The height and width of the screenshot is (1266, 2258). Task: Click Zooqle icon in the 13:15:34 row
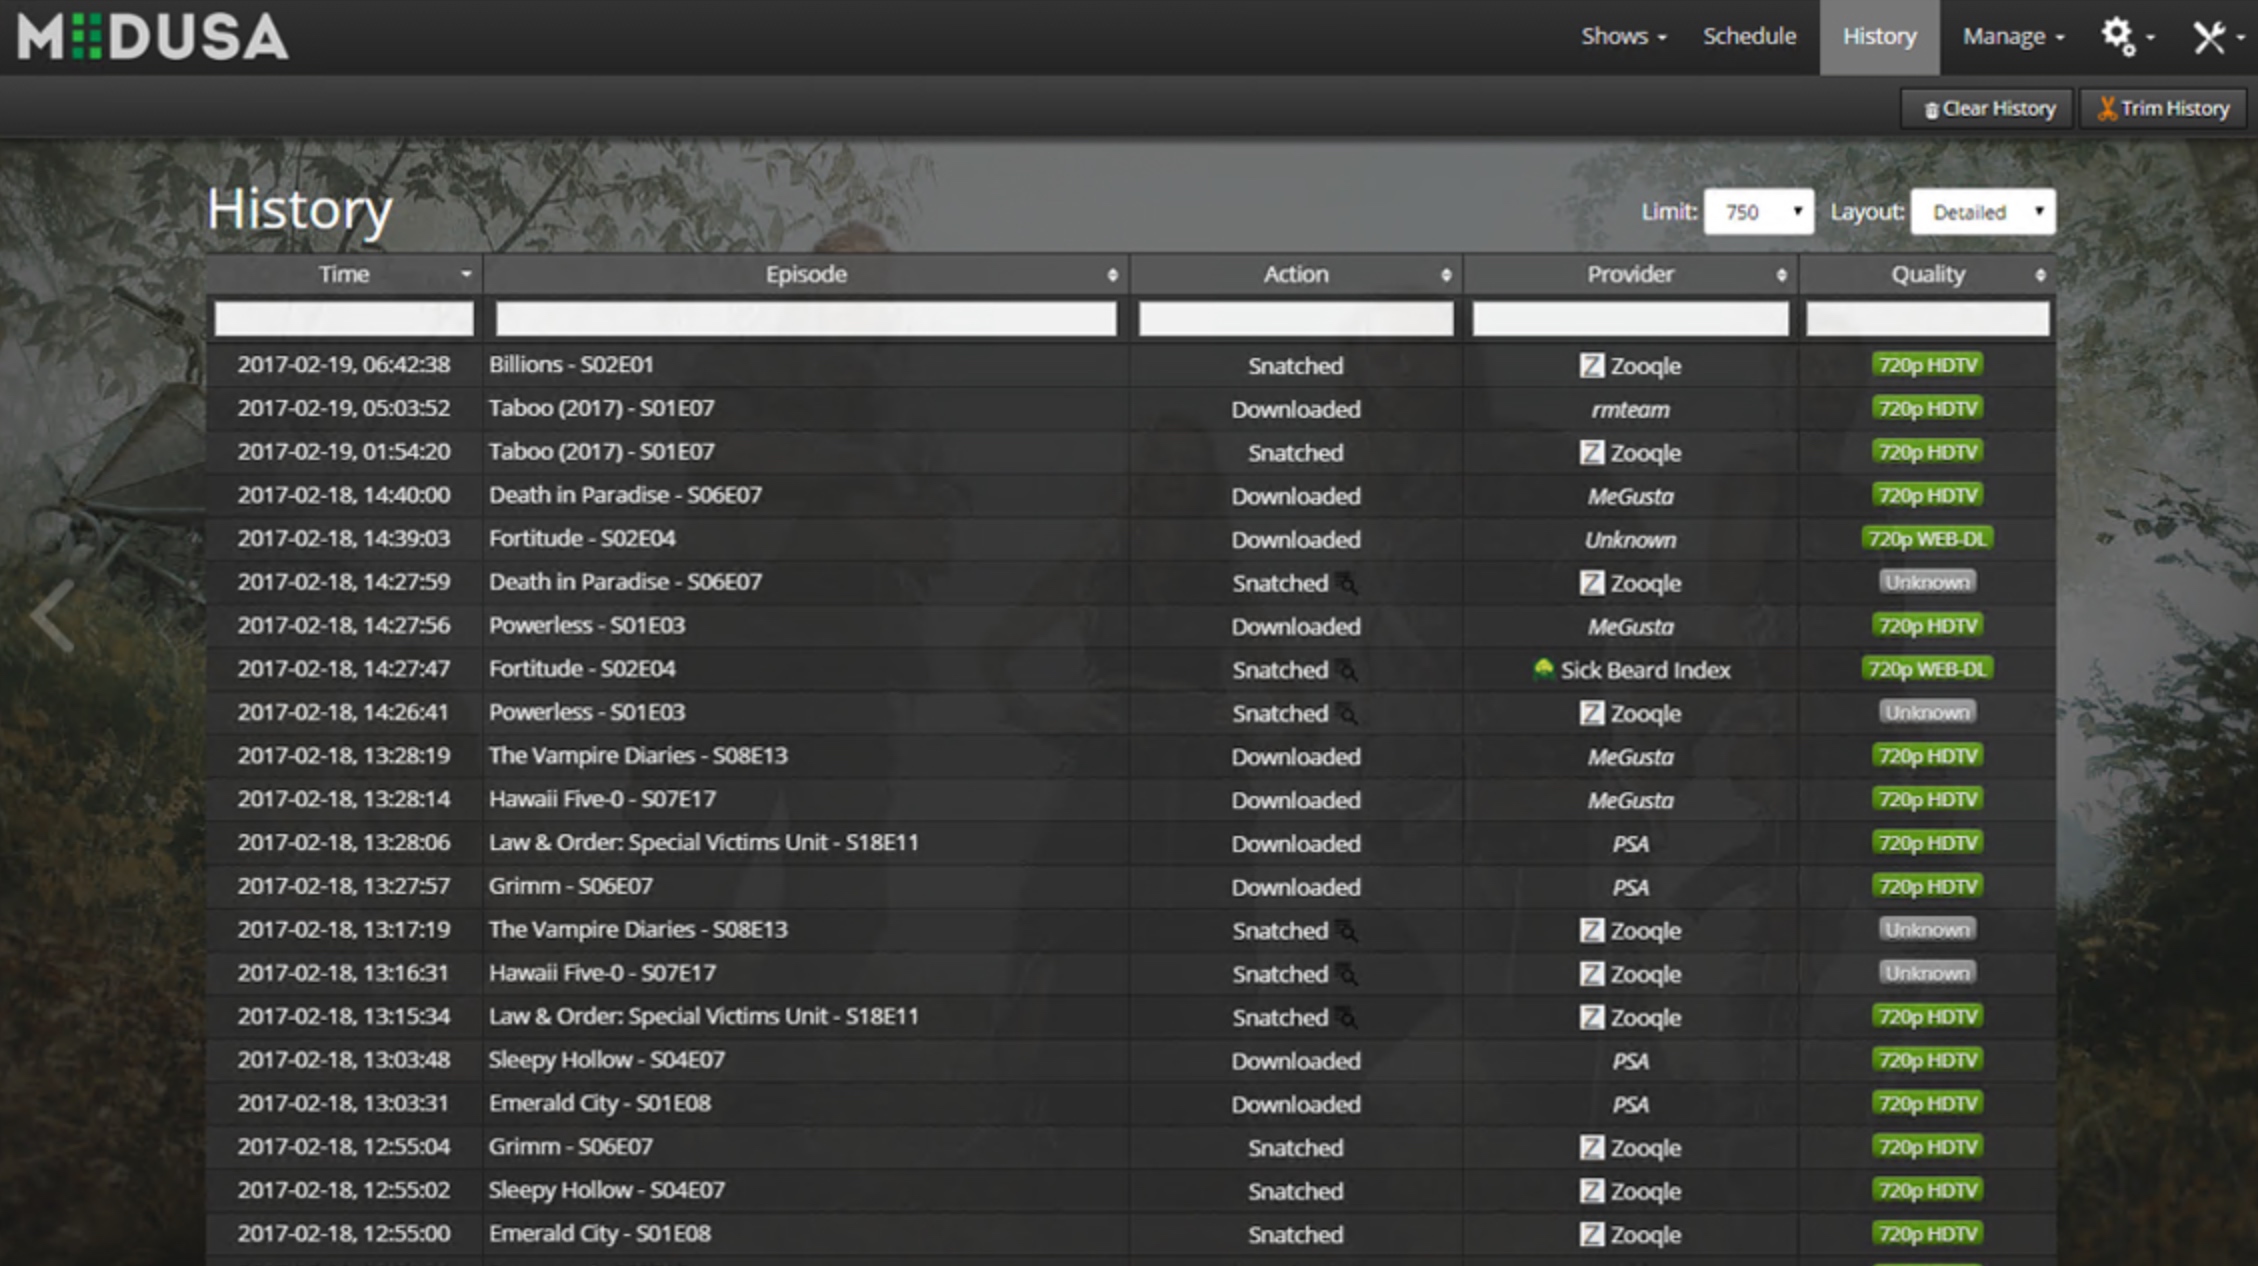[1592, 1017]
